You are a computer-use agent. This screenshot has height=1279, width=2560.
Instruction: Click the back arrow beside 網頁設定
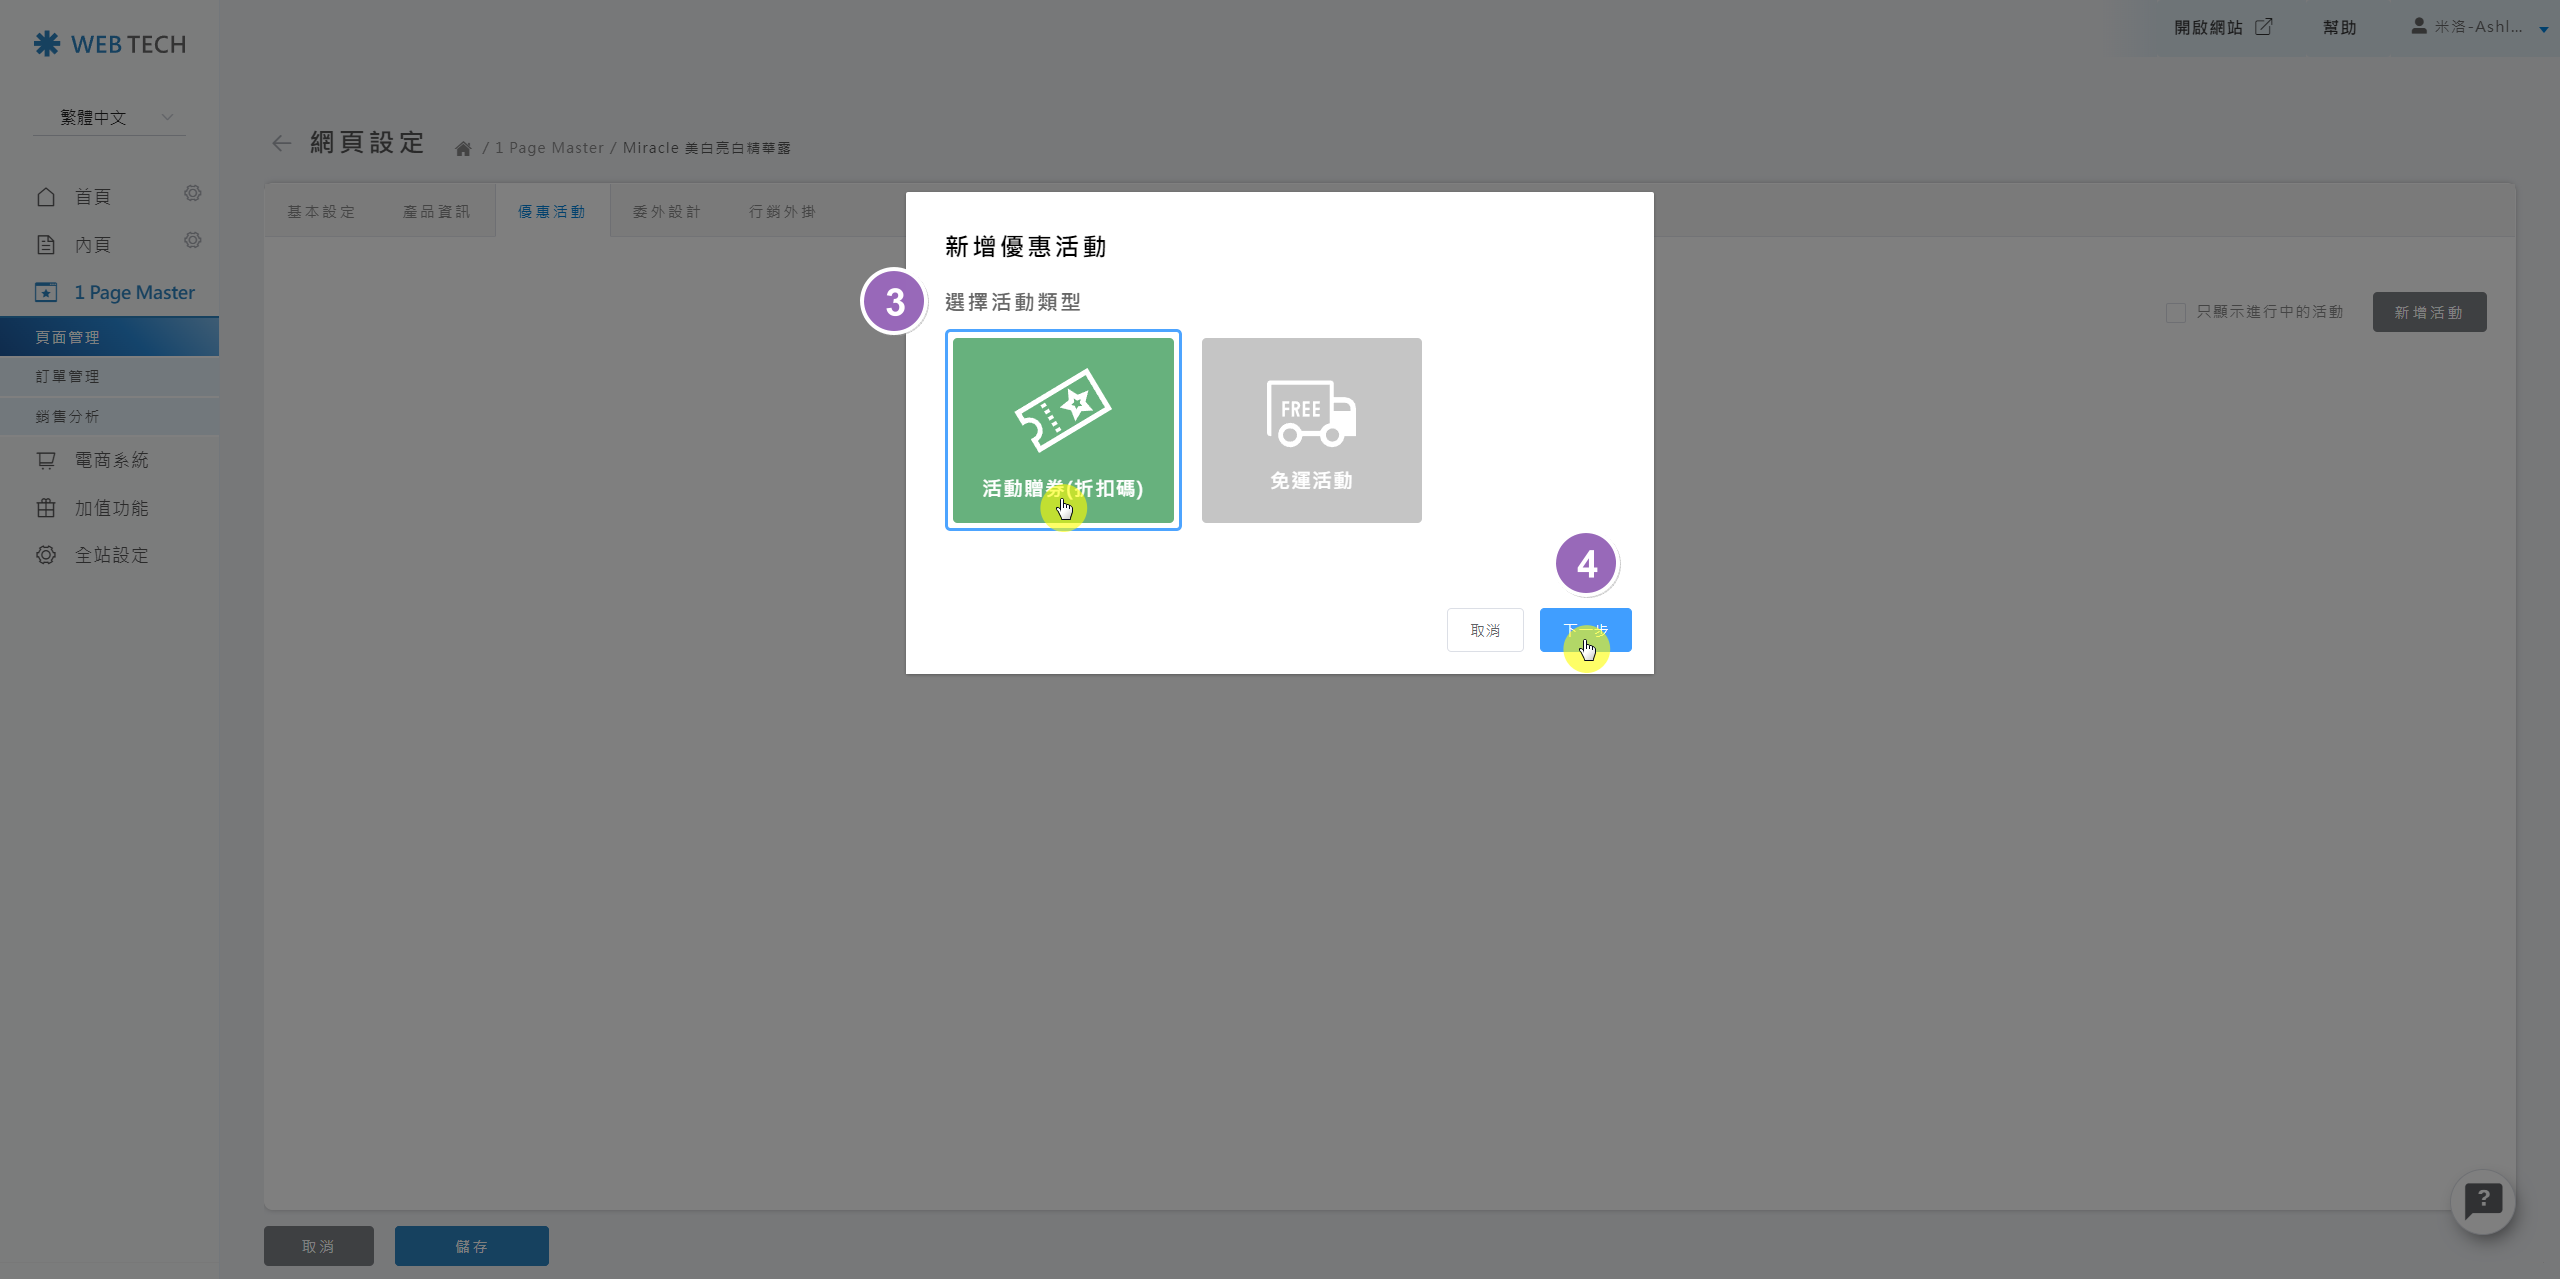pos(282,144)
